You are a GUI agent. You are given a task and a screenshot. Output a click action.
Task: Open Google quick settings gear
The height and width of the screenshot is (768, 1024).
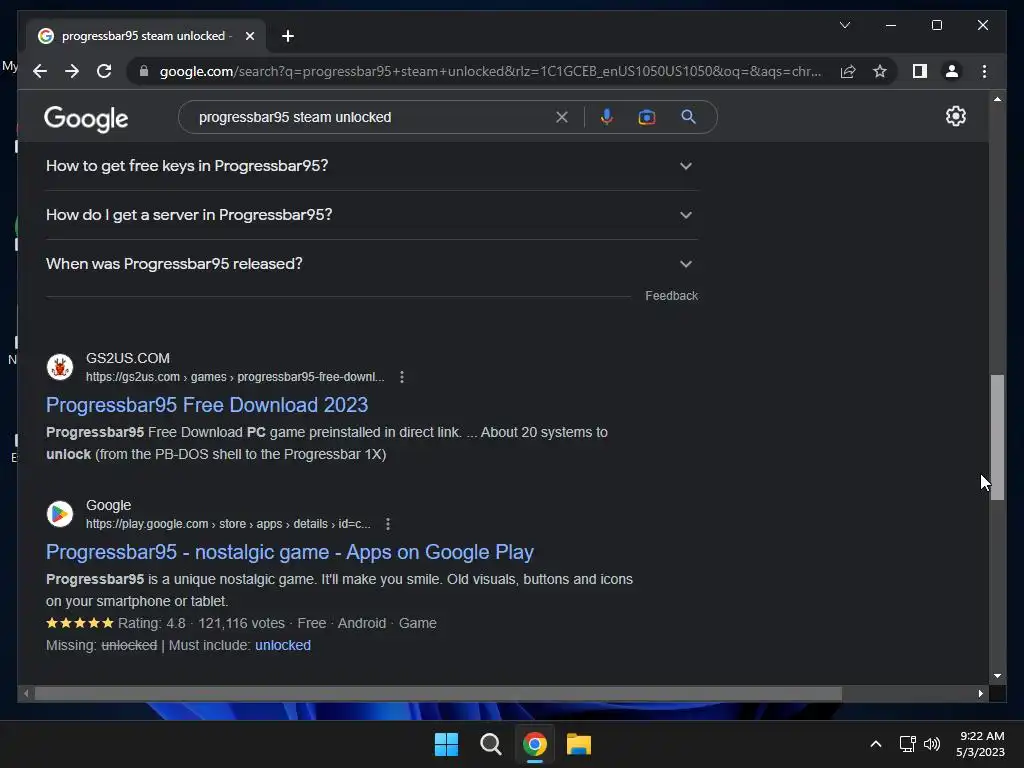click(955, 116)
